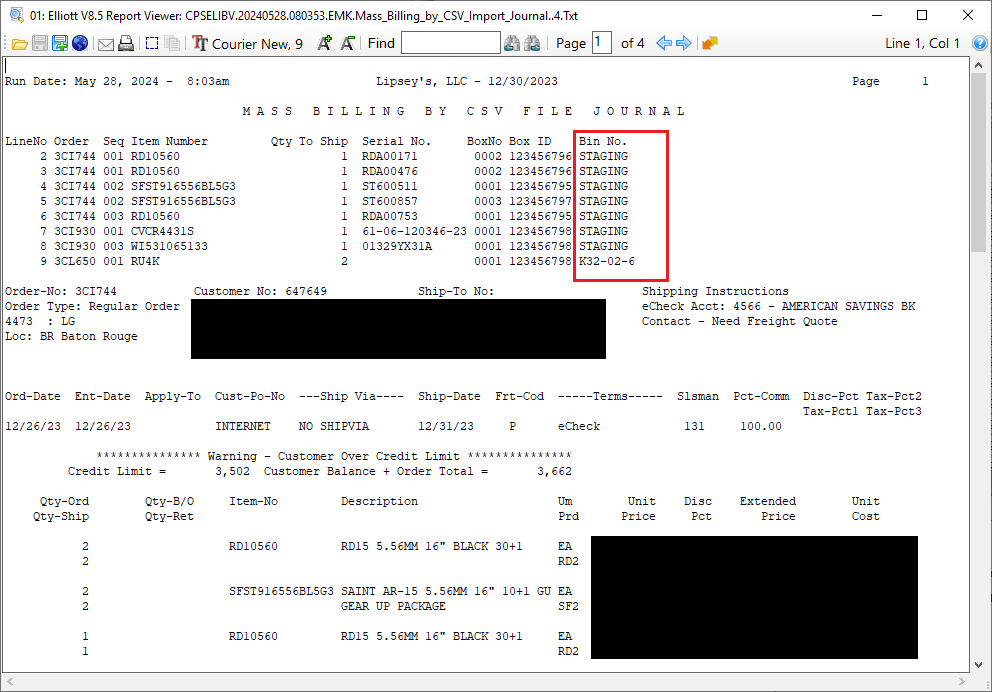Viewport: 992px width, 692px height.
Task: Click 'Customer Over Credit Limit' warning line
Action: (x=334, y=456)
